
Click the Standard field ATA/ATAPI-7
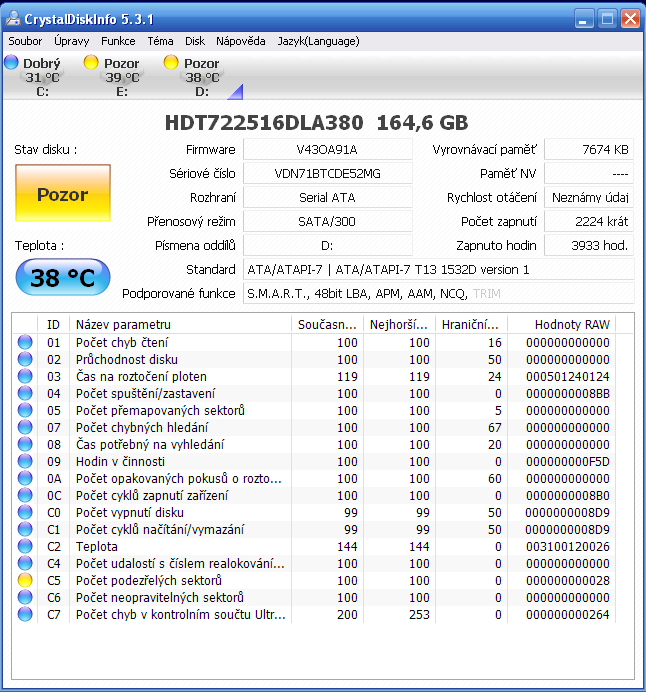pos(439,269)
